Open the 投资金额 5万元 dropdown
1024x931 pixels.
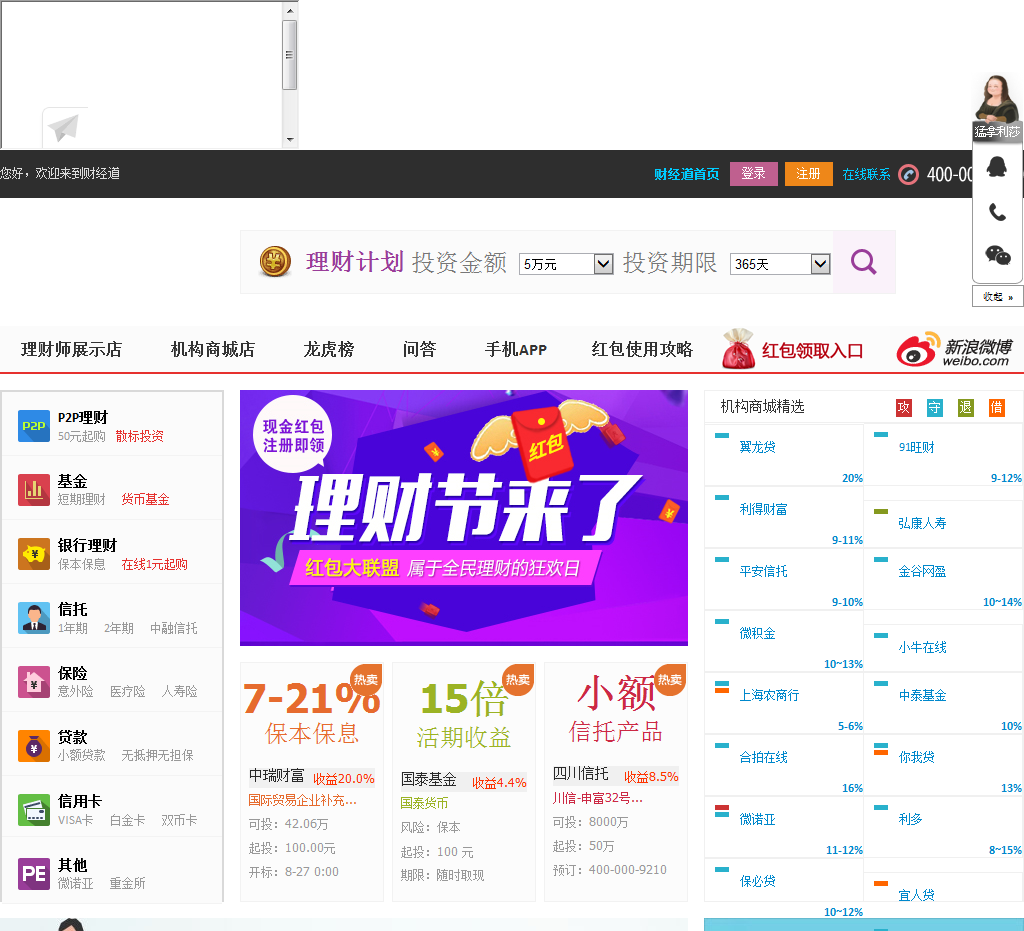point(566,264)
